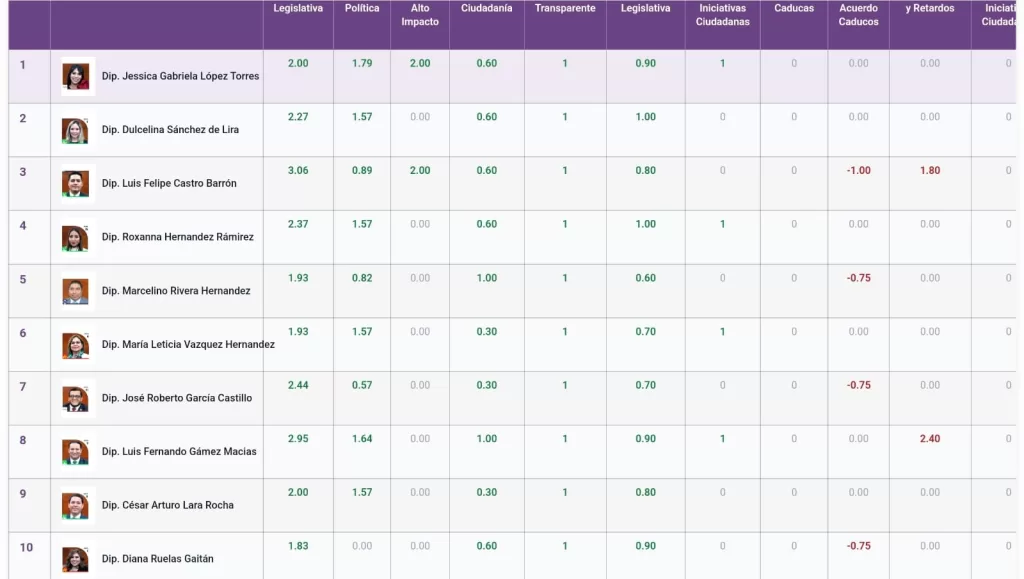Open Dip. Luis Fernando Gámez Macias name link
Screen dimensions: 1024x579
pos(179,452)
